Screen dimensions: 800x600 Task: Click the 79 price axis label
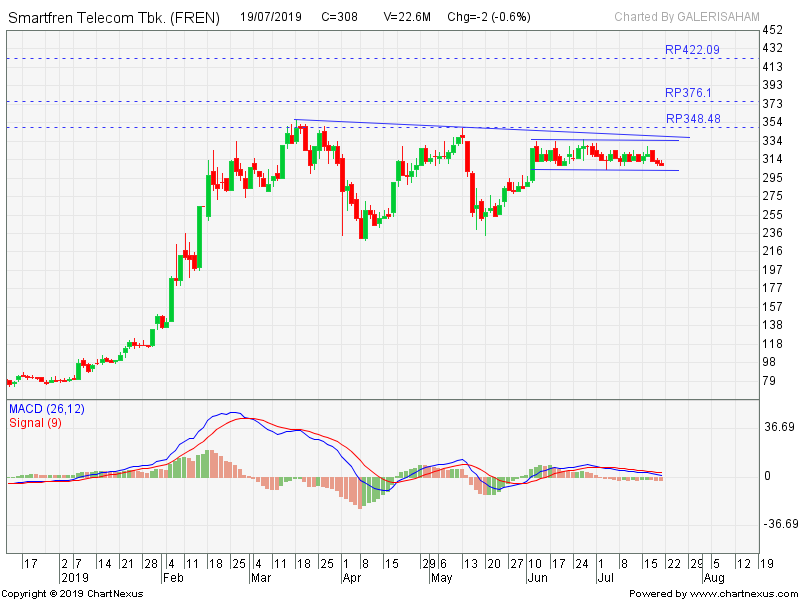pyautogui.click(x=769, y=381)
